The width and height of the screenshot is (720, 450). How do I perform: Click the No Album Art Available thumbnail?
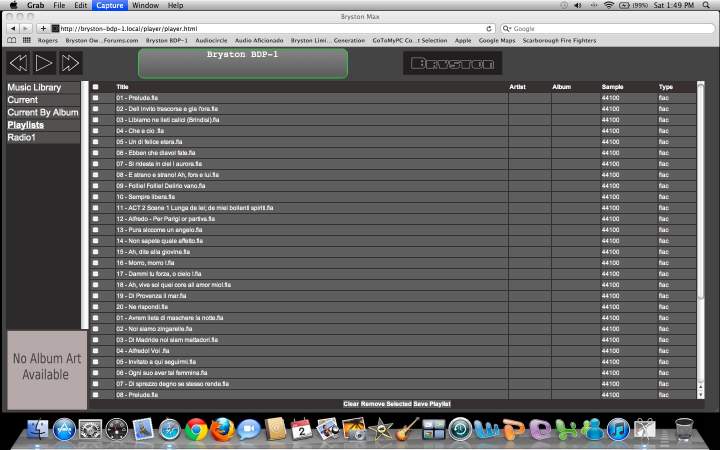(47, 370)
